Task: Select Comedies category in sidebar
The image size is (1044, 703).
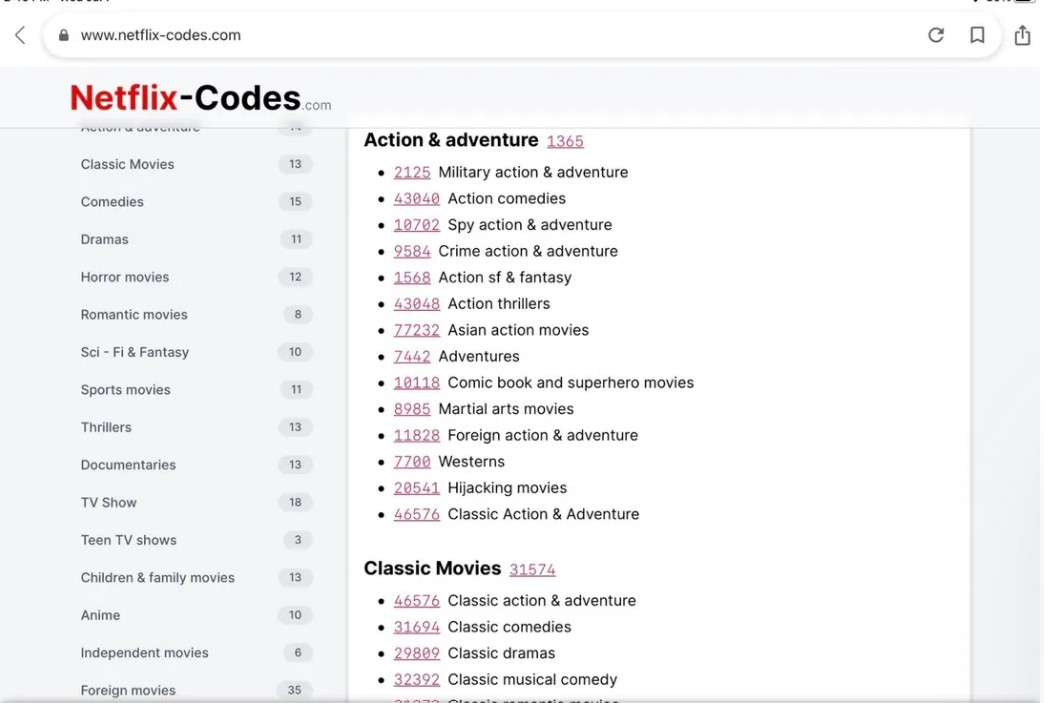Action: (112, 202)
